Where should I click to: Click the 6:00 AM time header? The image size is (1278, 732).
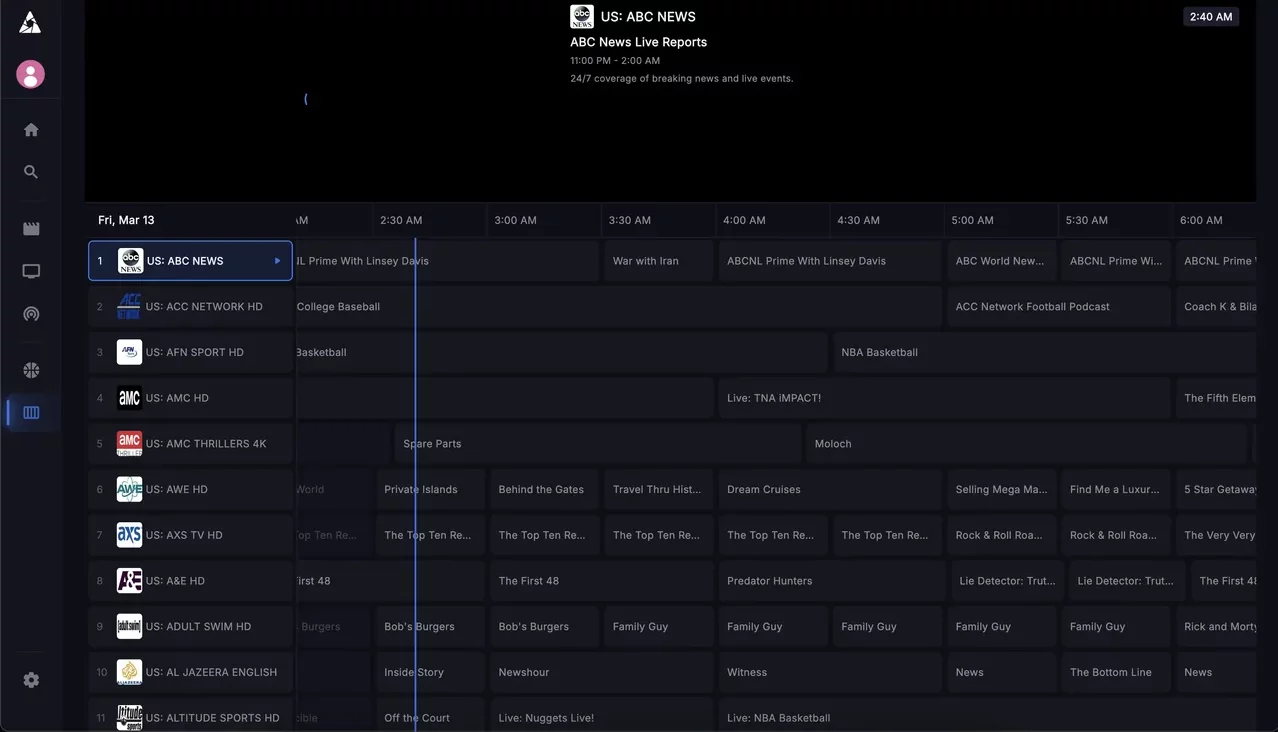pyautogui.click(x=1201, y=220)
